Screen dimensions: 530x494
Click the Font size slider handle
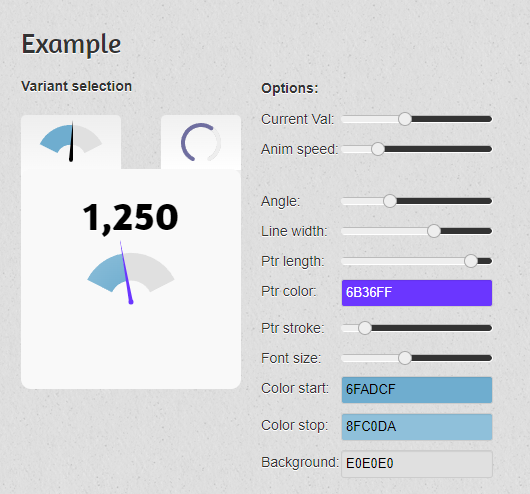405,358
